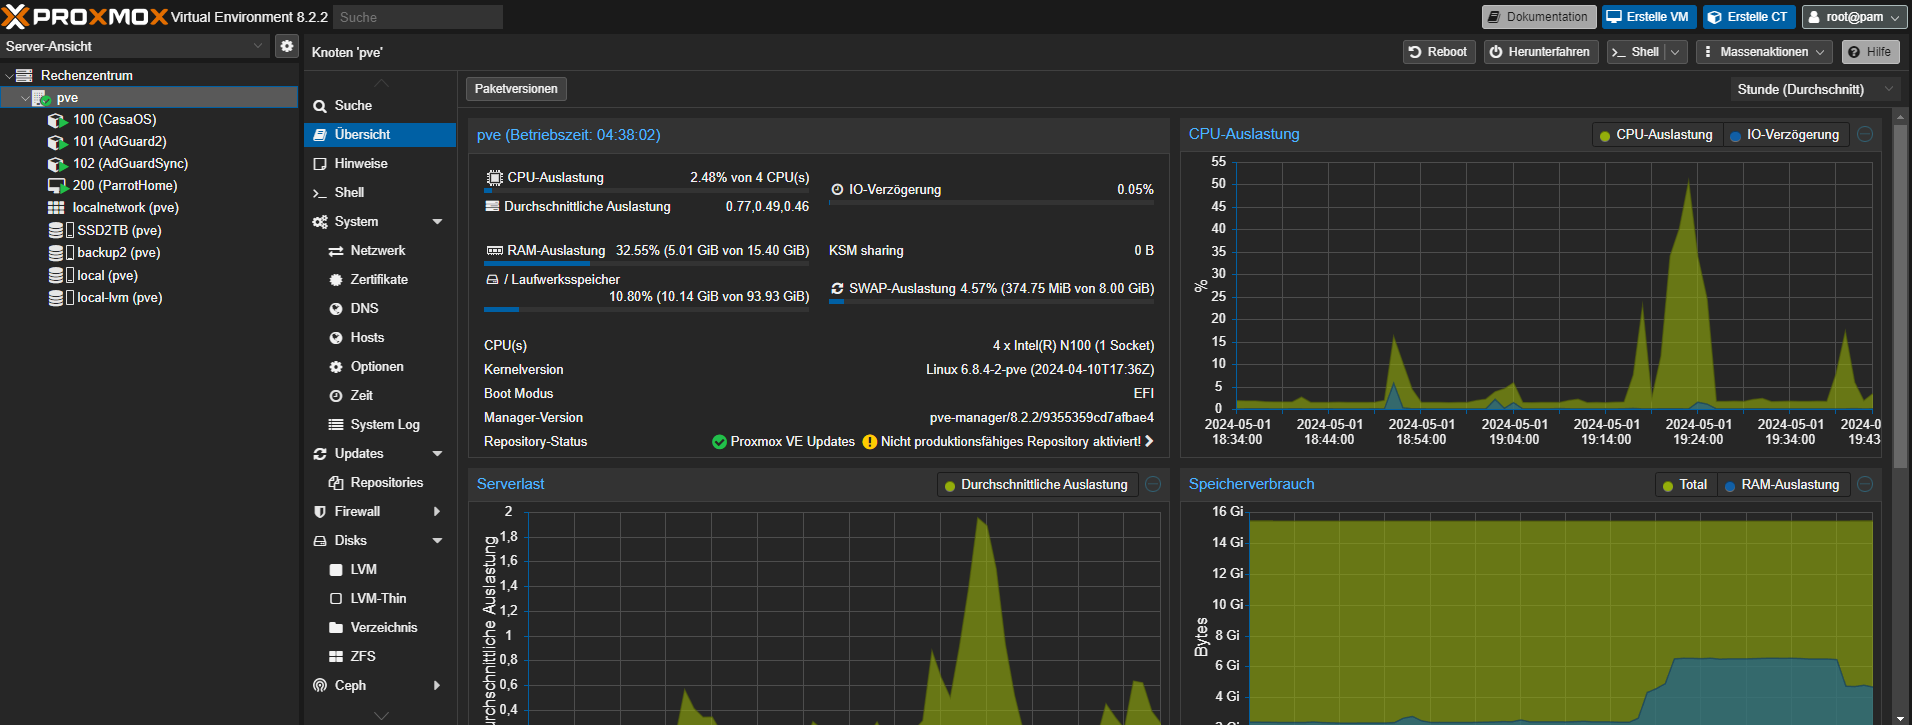Open the Suche menu item
The image size is (1912, 725).
pyautogui.click(x=380, y=106)
